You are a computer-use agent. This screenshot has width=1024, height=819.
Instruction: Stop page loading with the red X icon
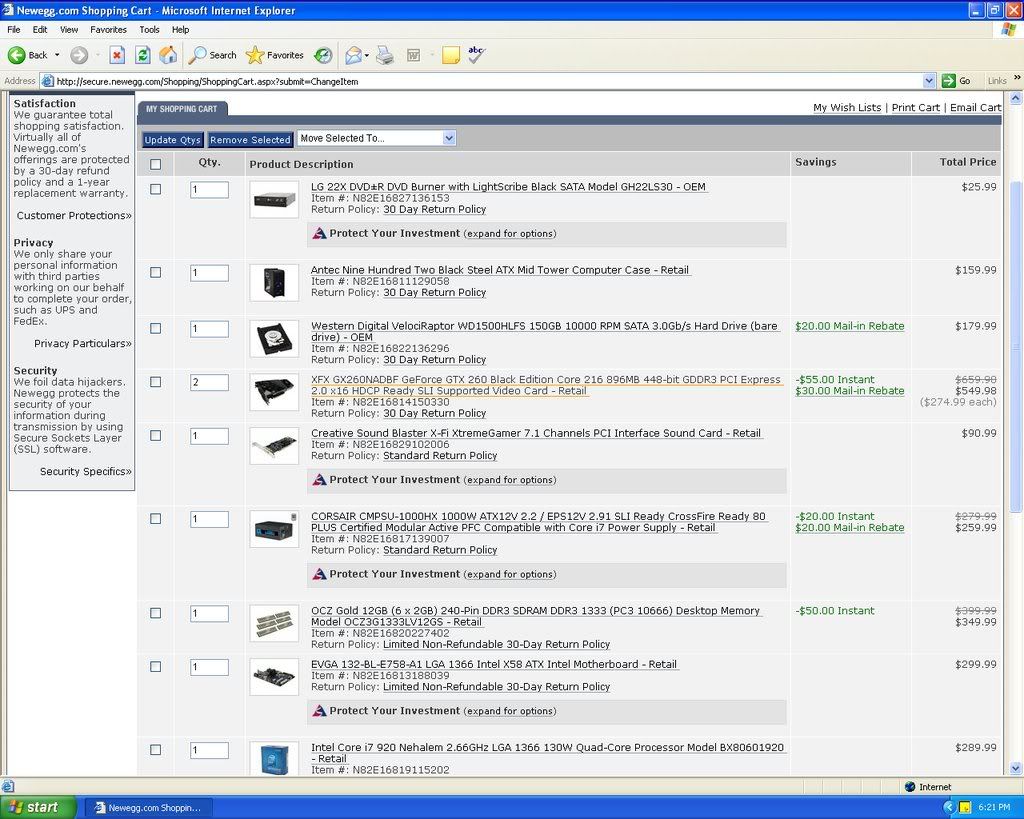coord(117,56)
